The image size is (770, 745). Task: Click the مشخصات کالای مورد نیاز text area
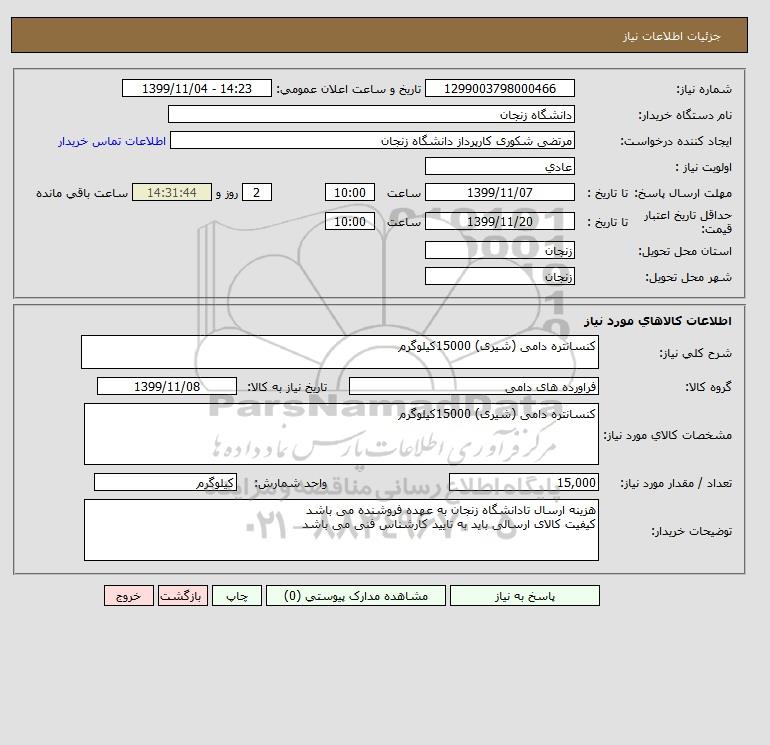tap(341, 434)
